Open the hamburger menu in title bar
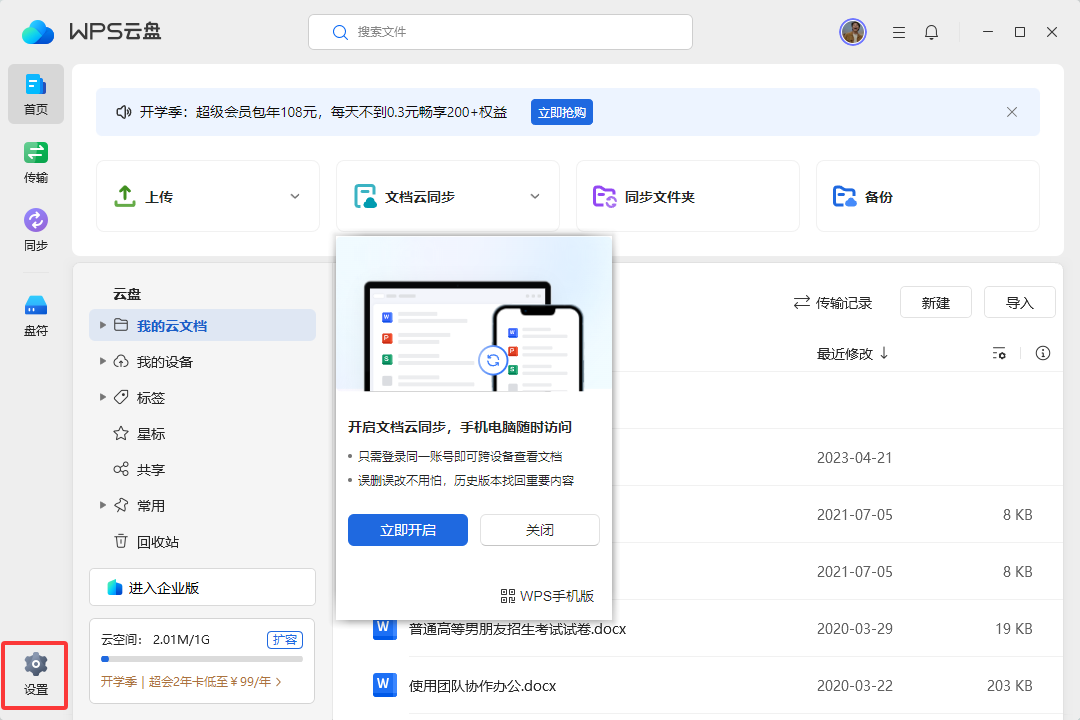This screenshot has height=720, width=1080. tap(899, 32)
